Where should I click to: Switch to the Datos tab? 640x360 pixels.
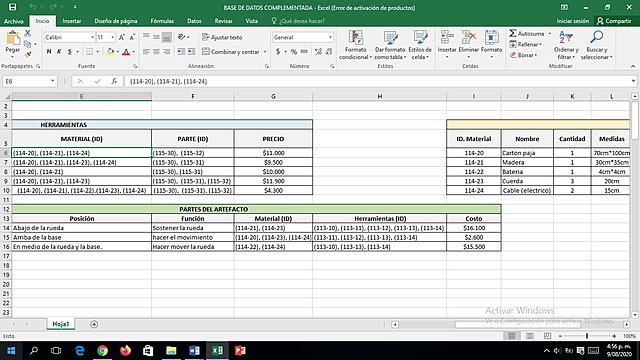coord(194,21)
